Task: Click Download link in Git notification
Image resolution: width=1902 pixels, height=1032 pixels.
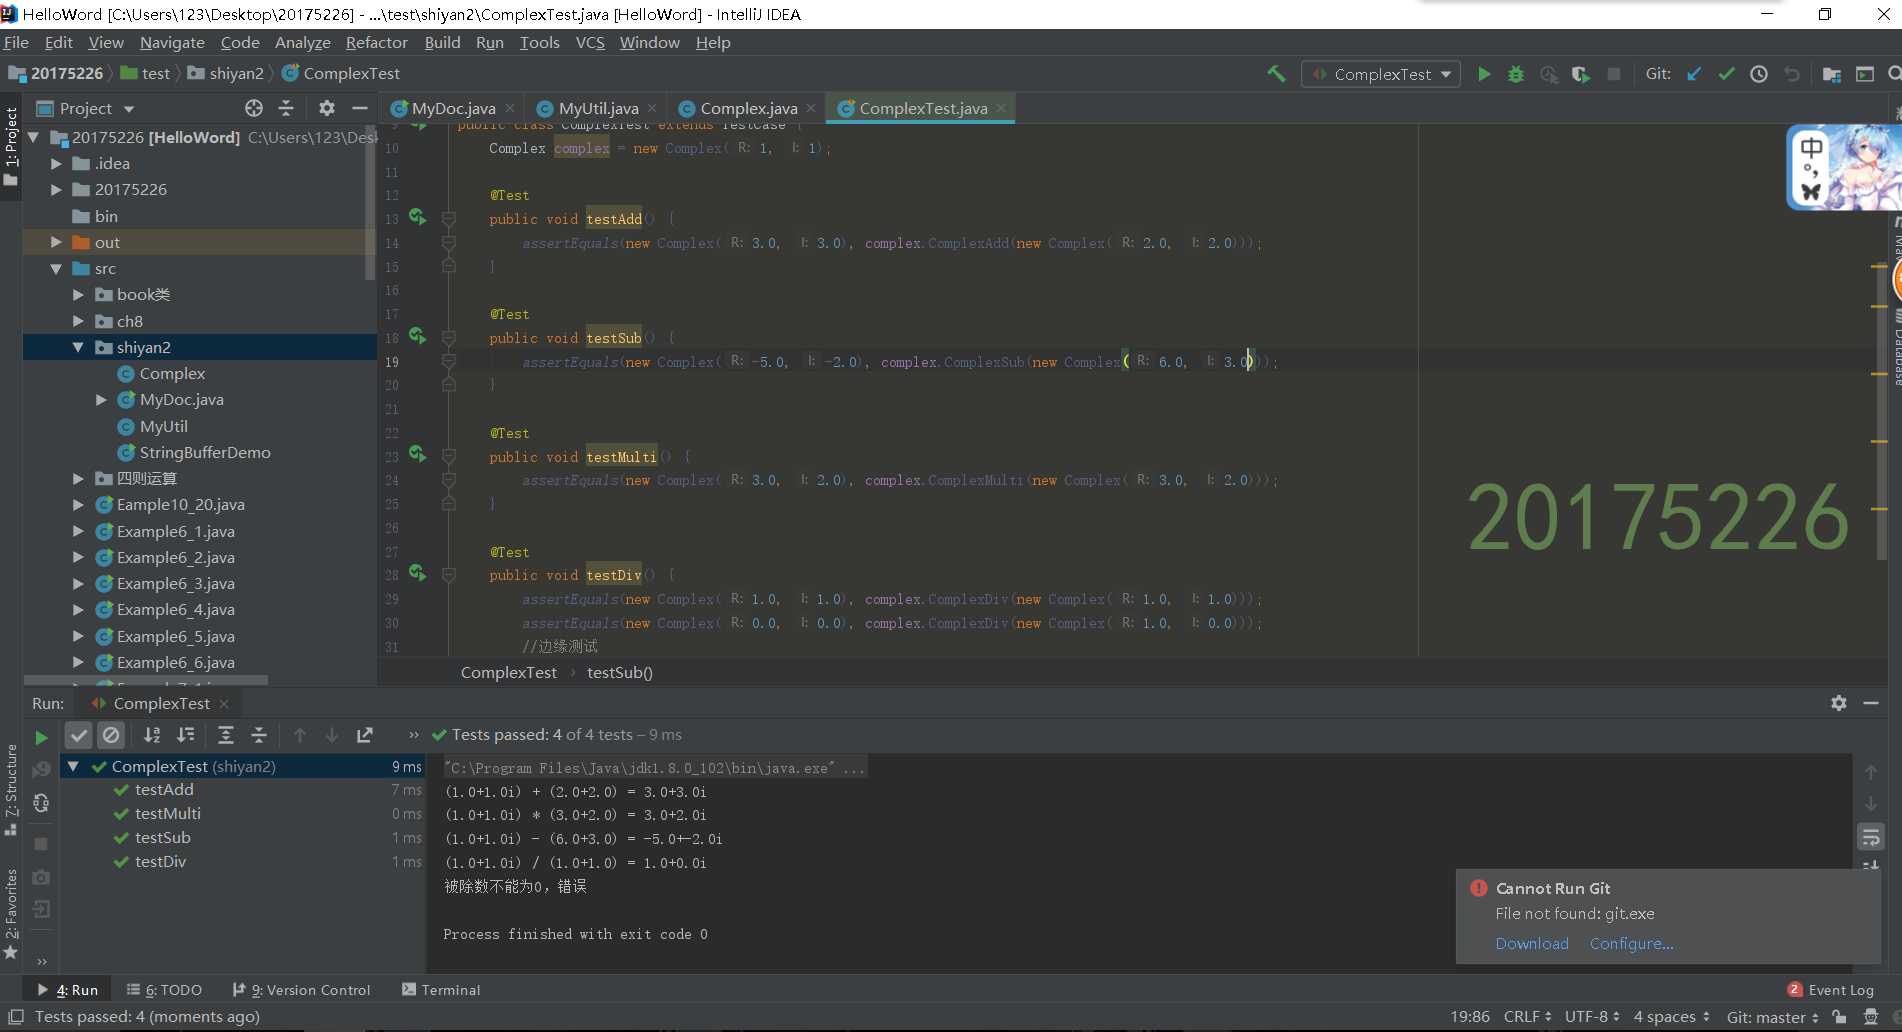Action: (1532, 944)
